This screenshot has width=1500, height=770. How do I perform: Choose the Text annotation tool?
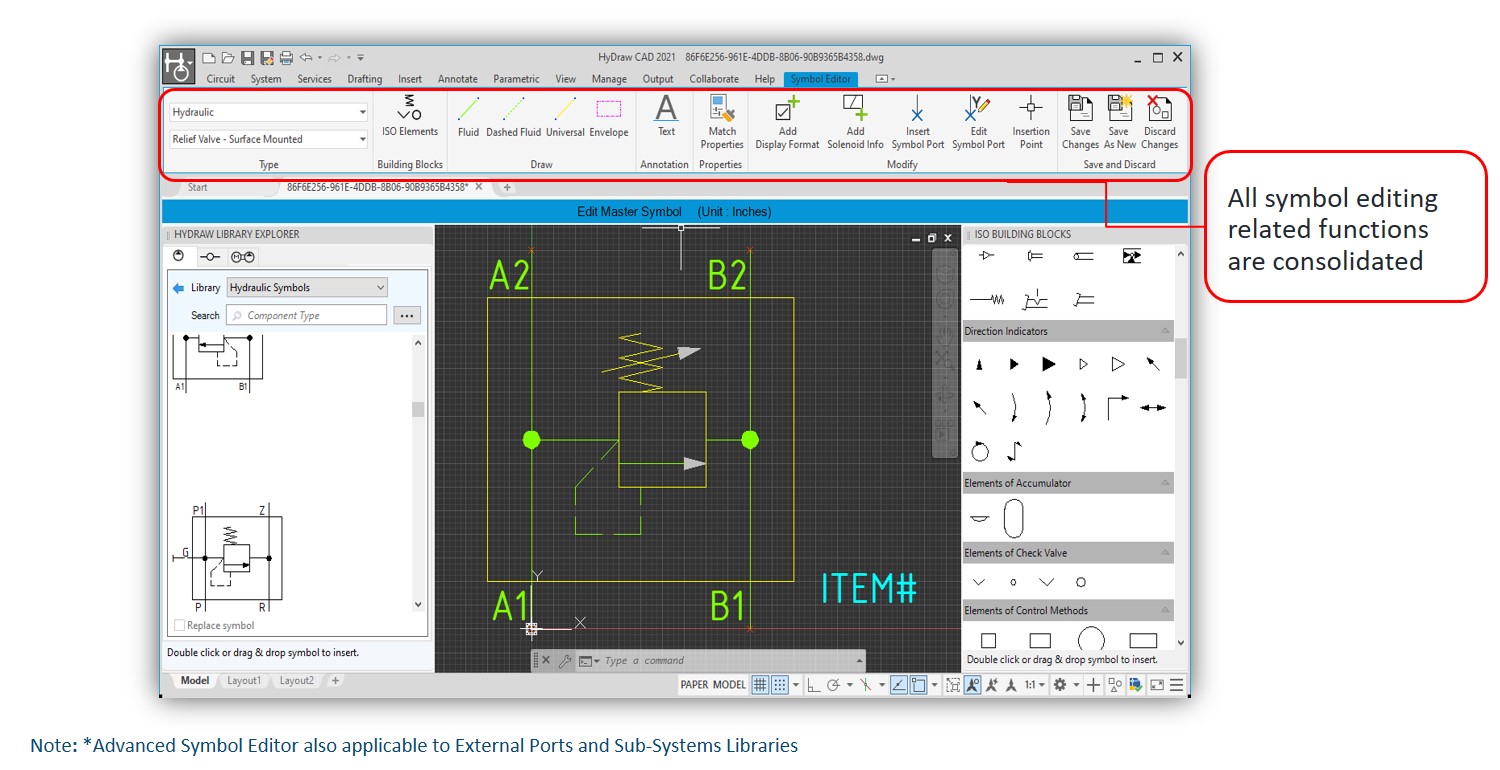[666, 118]
